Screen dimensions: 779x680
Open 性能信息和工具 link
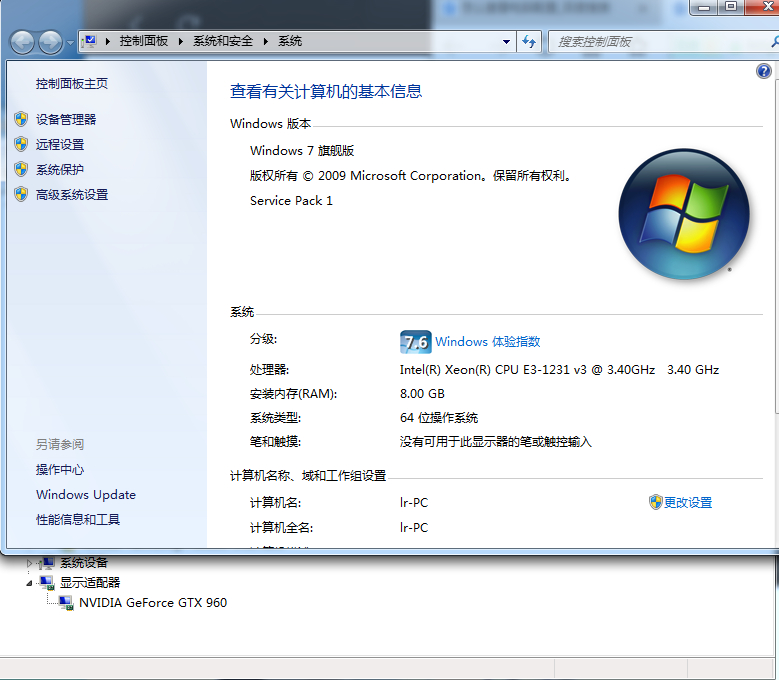click(78, 520)
